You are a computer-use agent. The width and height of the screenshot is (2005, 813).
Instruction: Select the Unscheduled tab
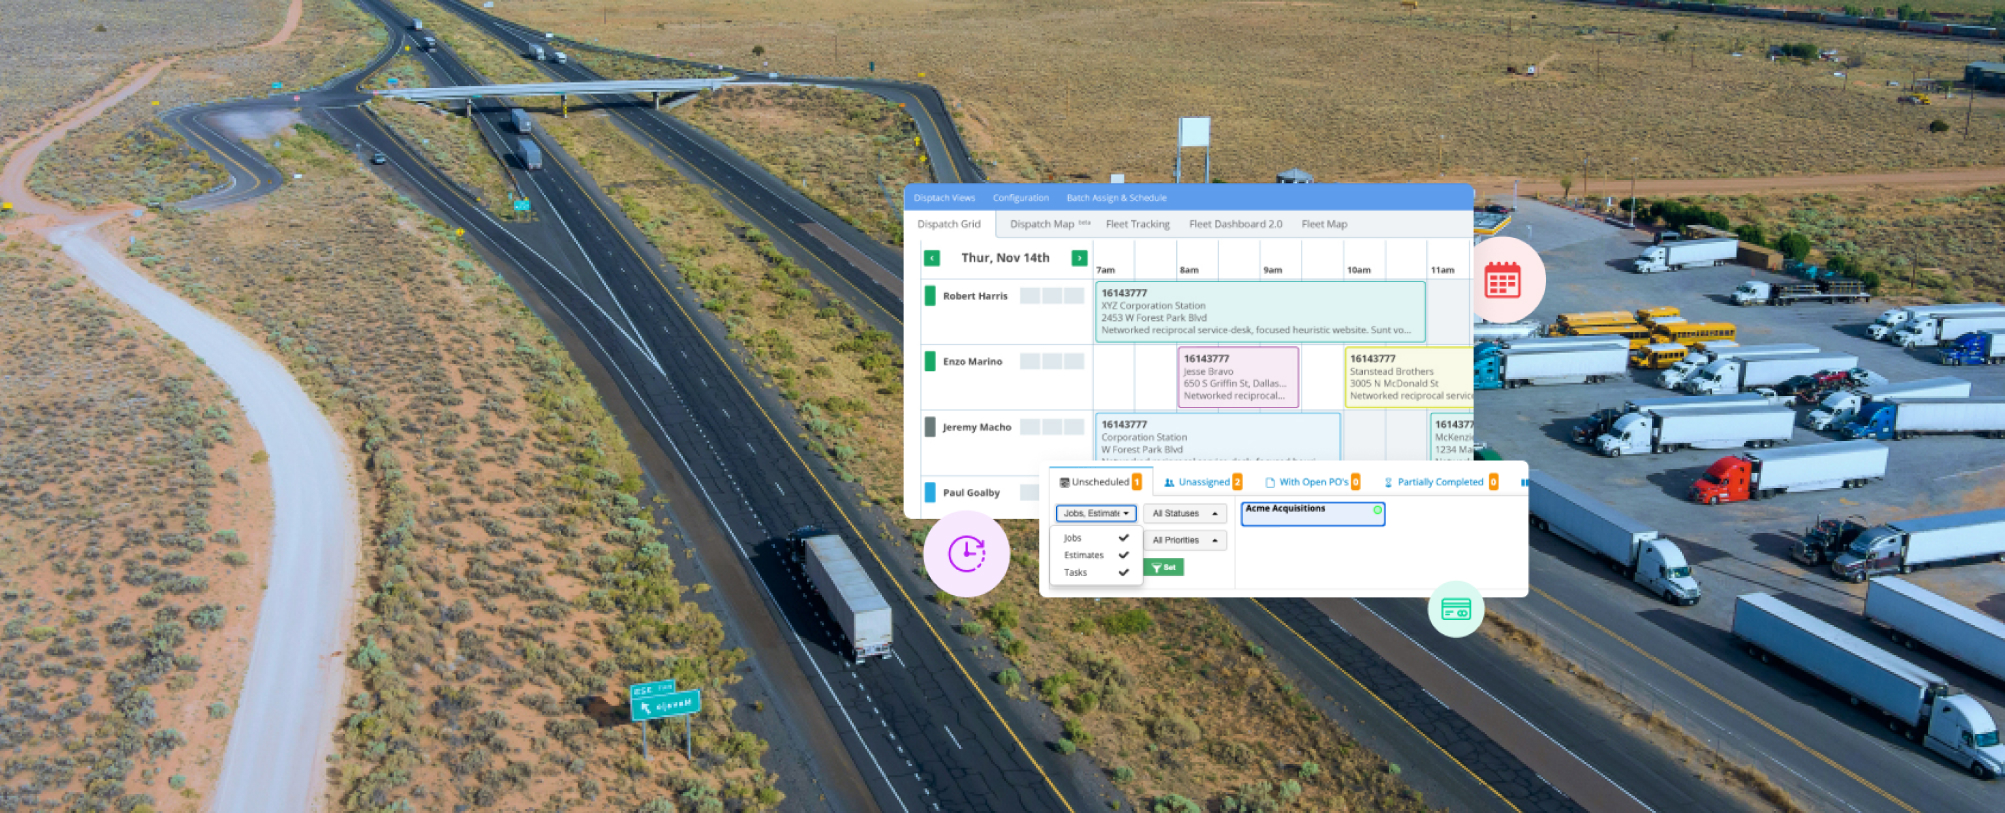point(1100,482)
